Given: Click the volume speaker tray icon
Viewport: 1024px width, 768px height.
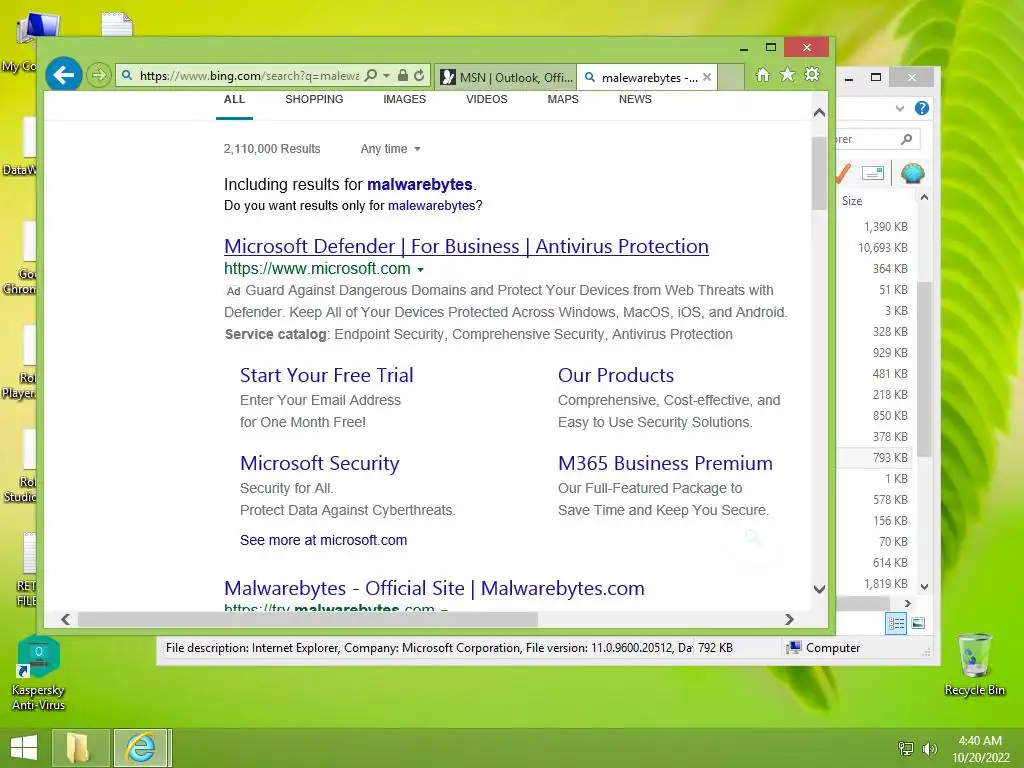Looking at the screenshot, I should coord(929,749).
